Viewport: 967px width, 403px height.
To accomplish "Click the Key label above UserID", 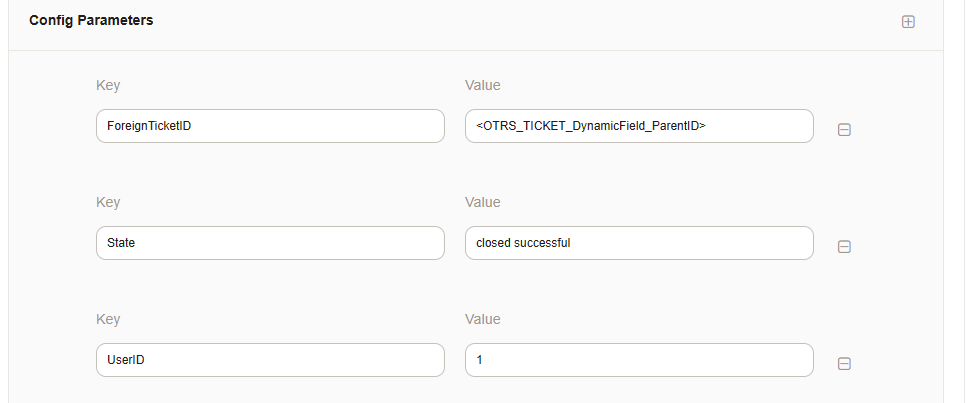I will coord(108,319).
